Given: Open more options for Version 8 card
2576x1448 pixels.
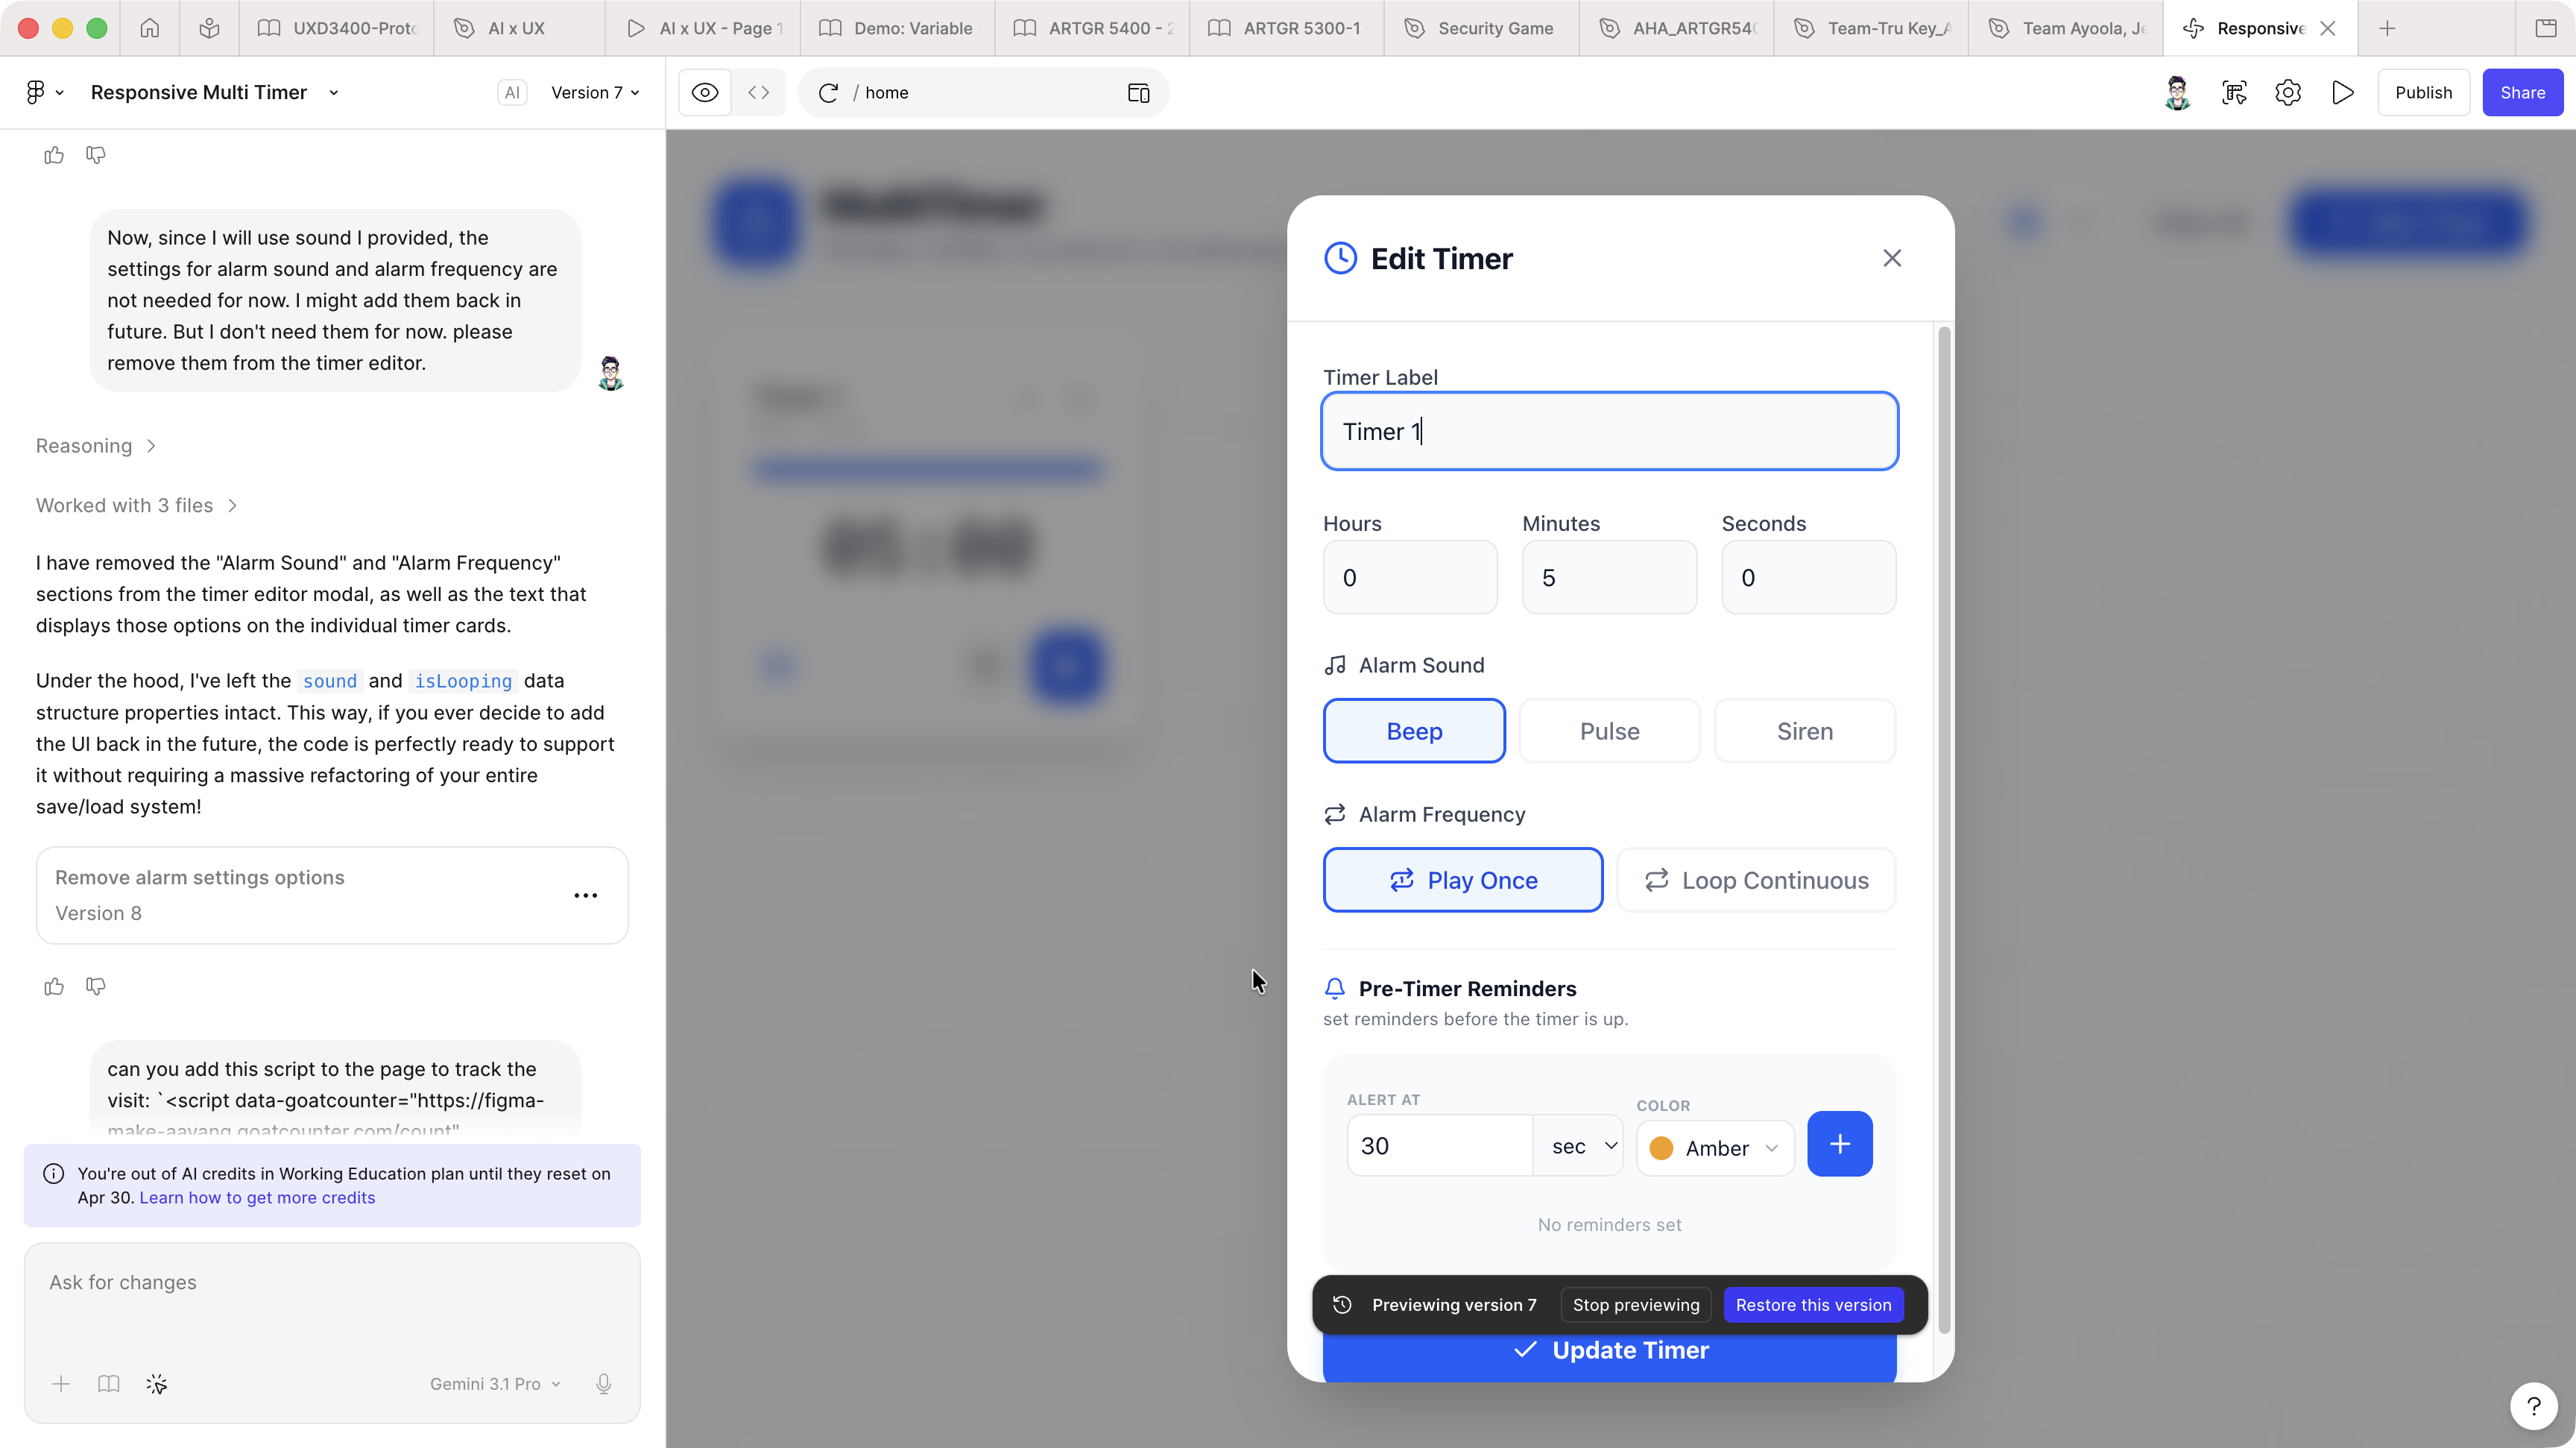Looking at the screenshot, I should 586,895.
